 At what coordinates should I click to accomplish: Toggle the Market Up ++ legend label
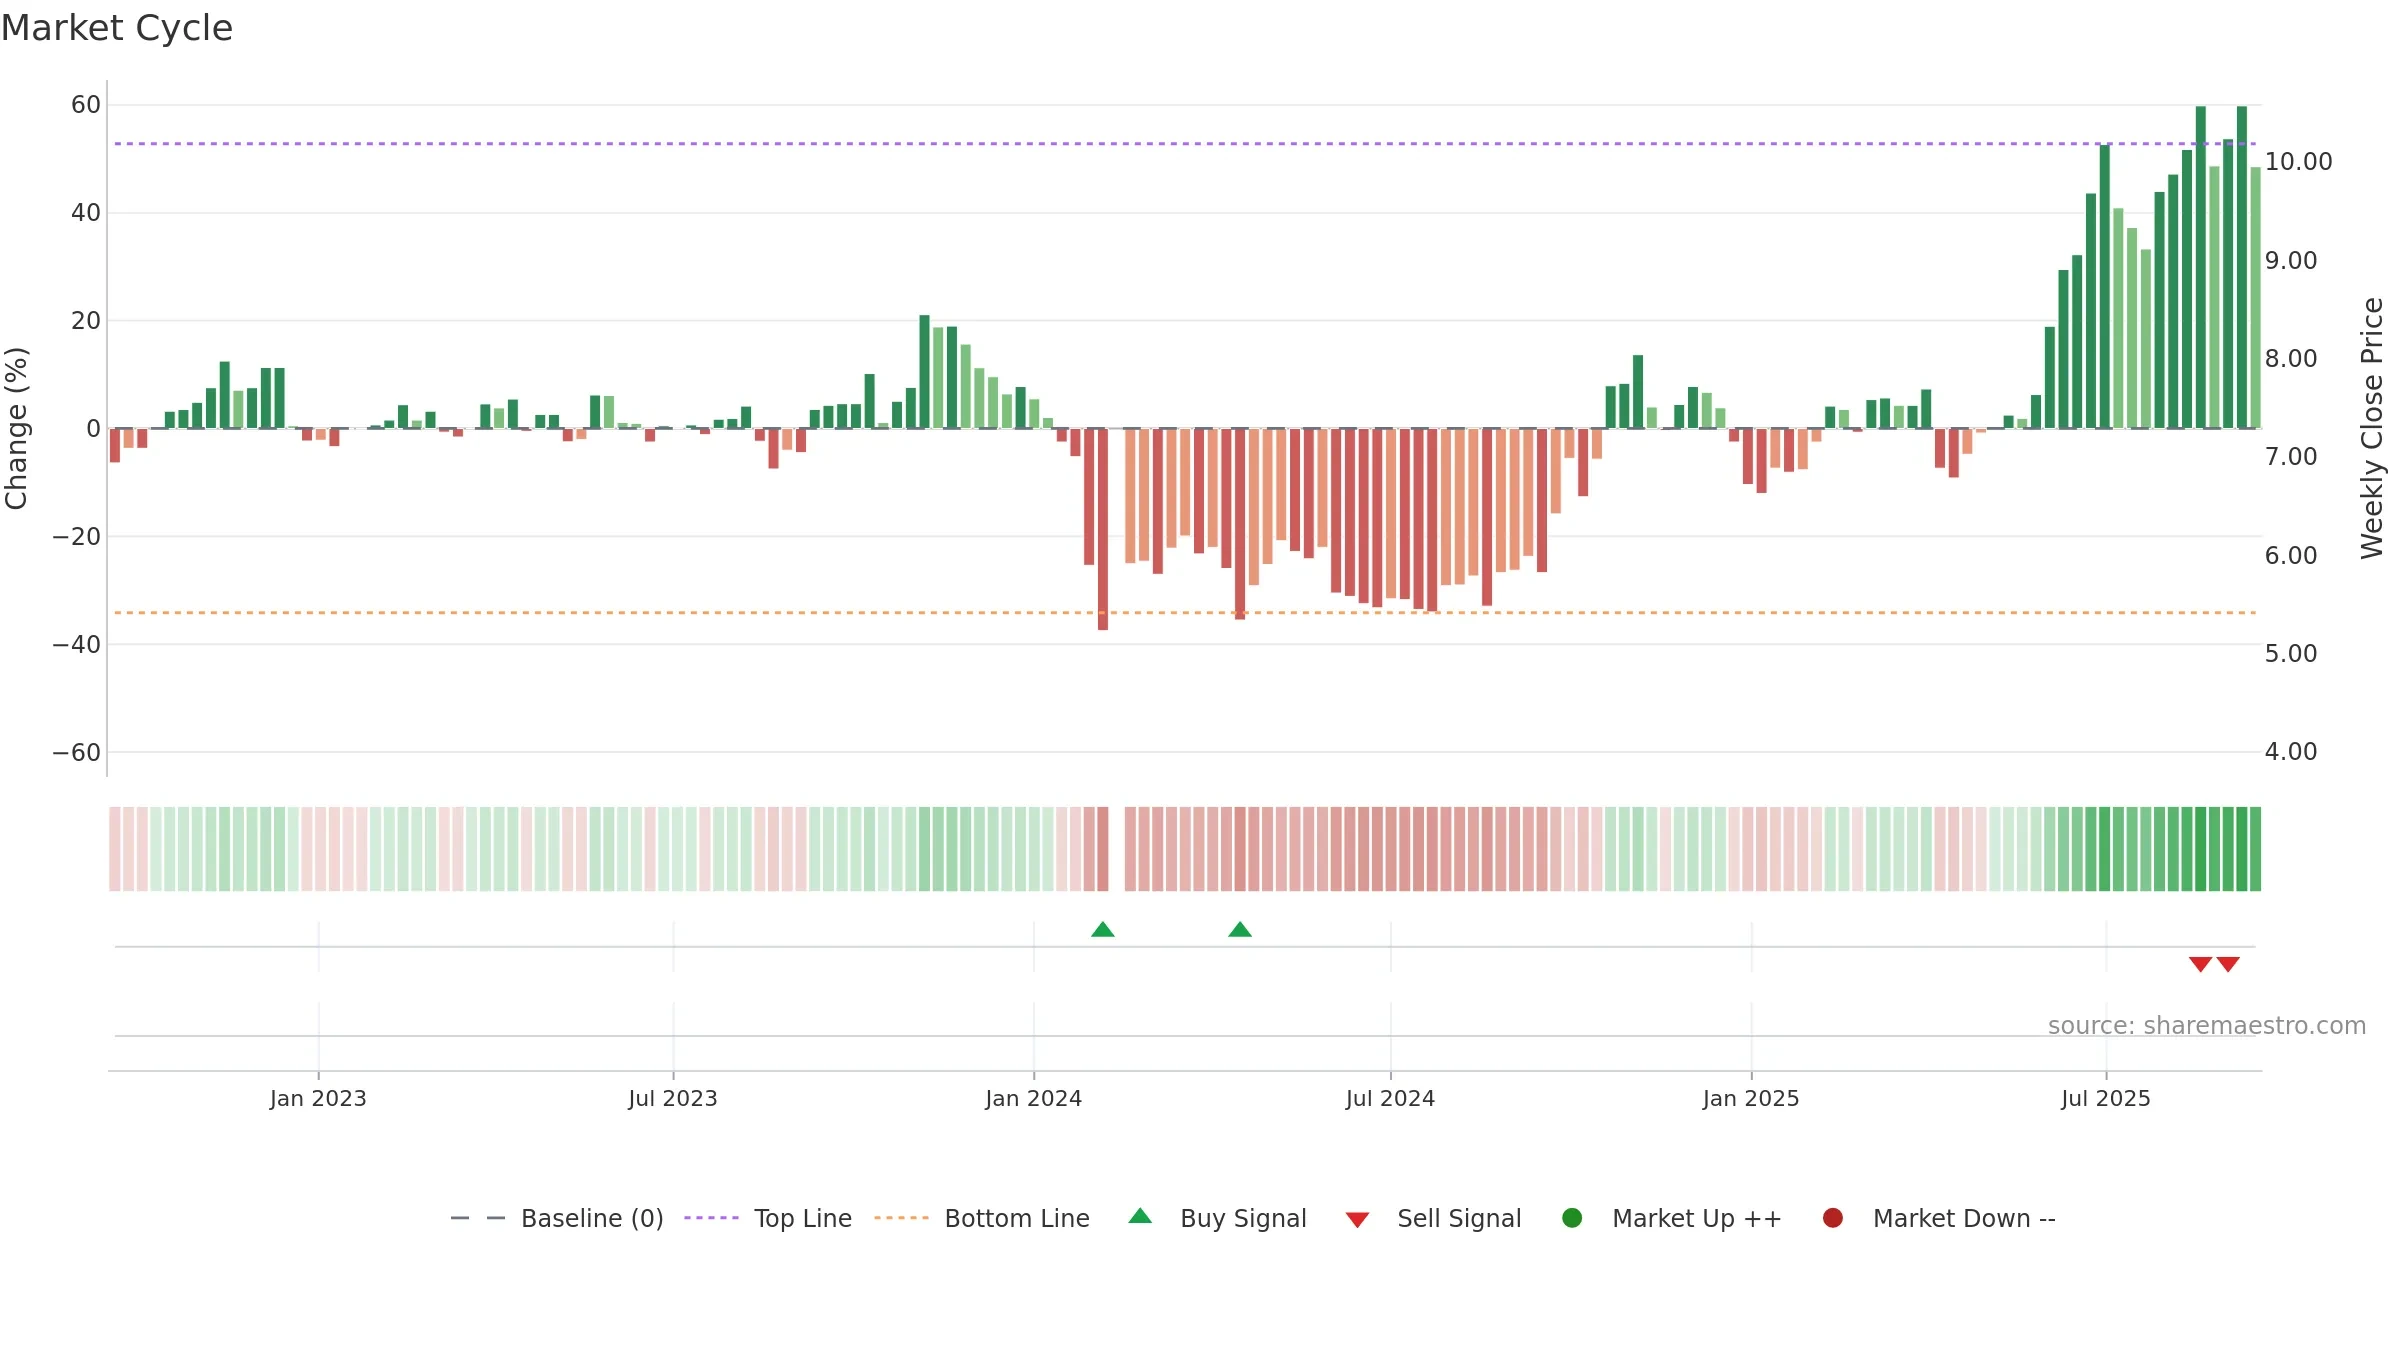click(x=1697, y=1219)
